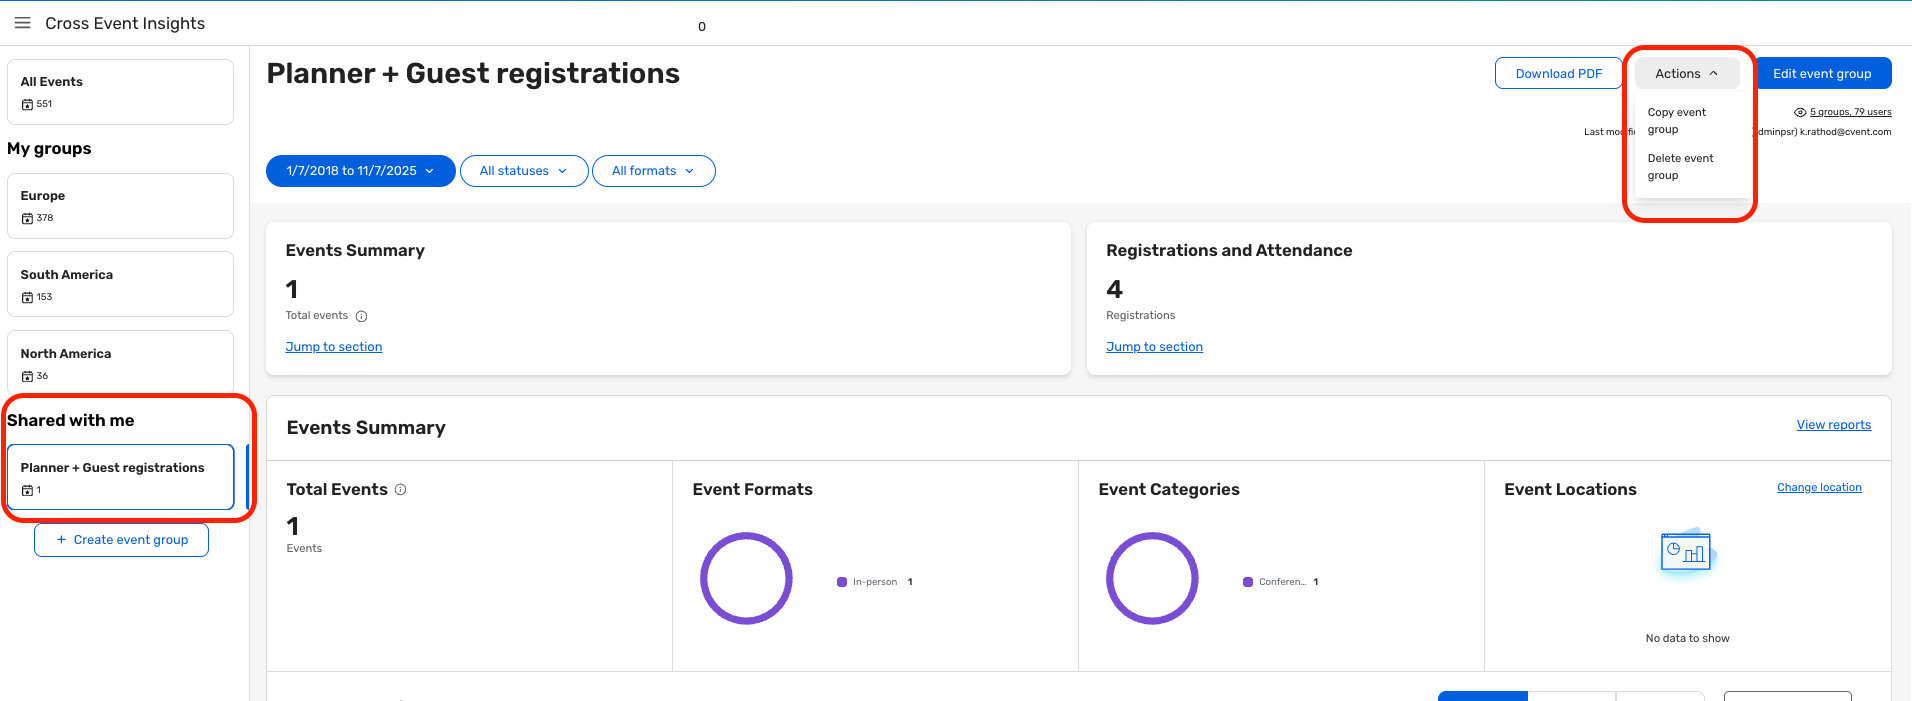1912x701 pixels.
Task: Click the eye icon beside groups and users
Action: 1800,113
